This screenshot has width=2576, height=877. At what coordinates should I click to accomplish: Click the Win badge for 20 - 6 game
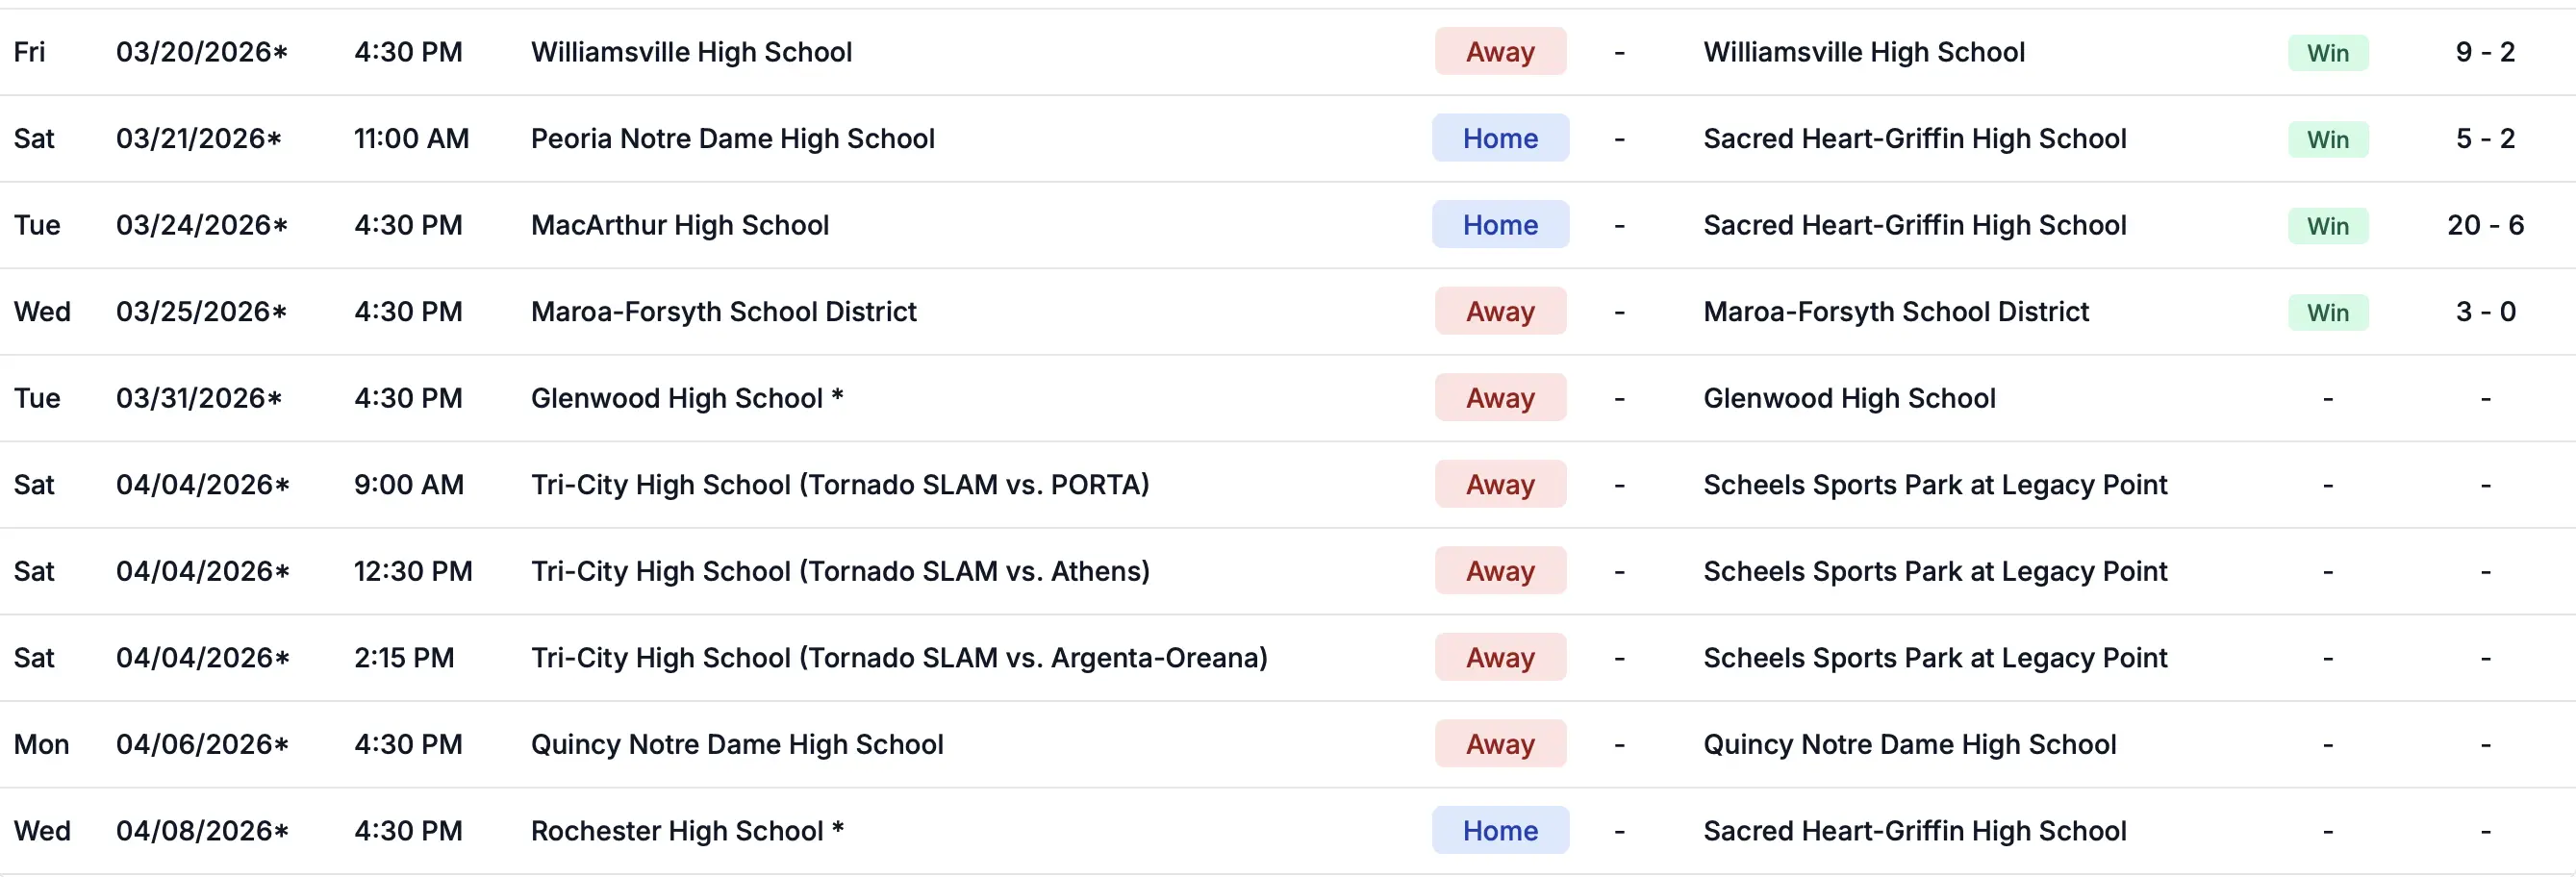point(2327,226)
